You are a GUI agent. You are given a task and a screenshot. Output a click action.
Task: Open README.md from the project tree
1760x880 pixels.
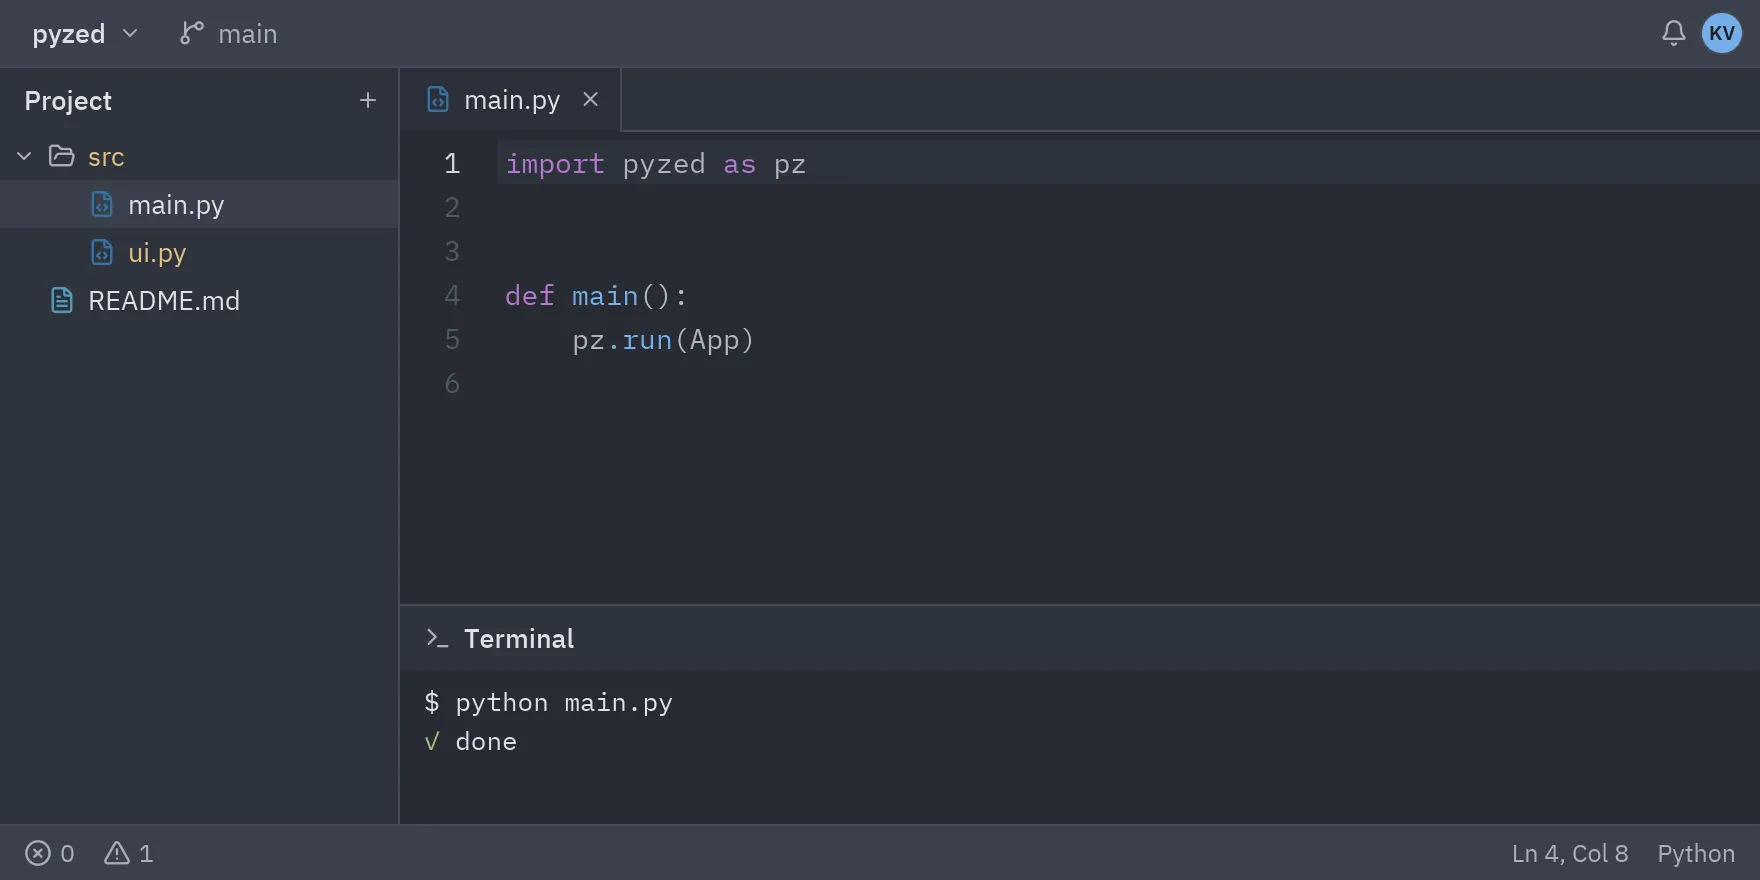[199, 300]
